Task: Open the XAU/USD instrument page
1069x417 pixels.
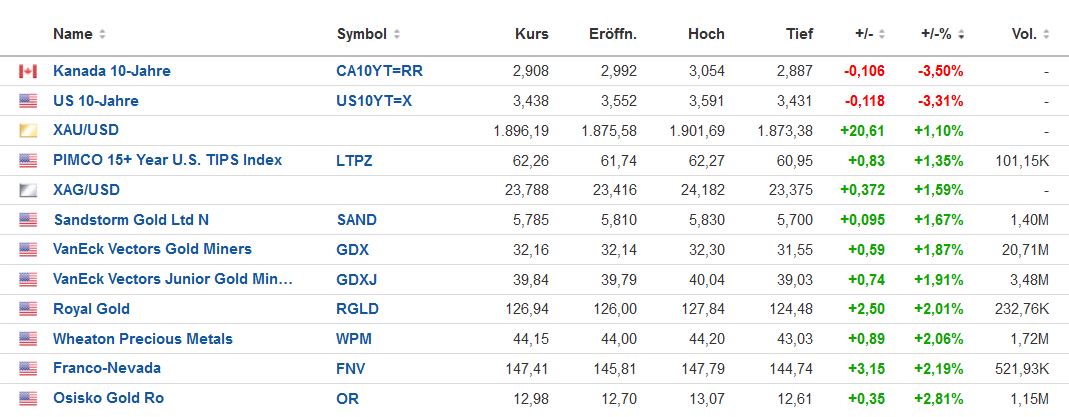Action: 86,130
